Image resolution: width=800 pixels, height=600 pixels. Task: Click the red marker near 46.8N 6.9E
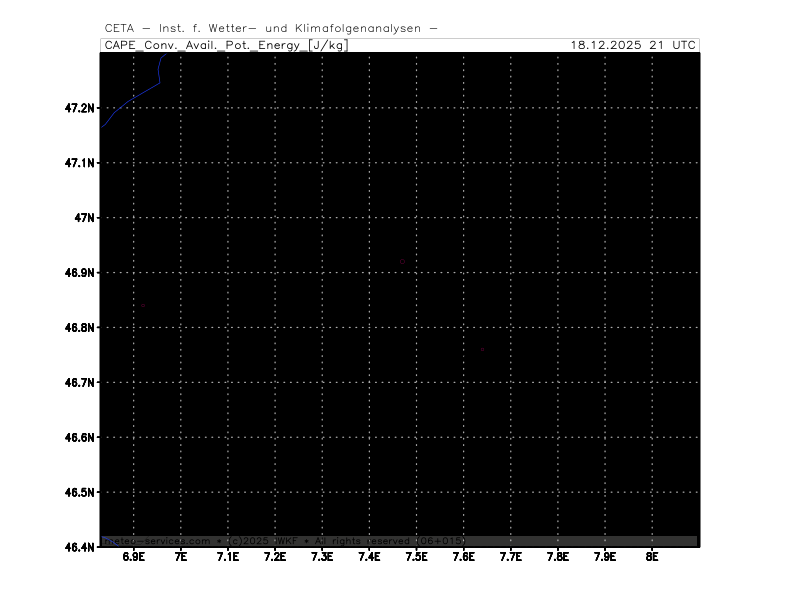(x=143, y=306)
